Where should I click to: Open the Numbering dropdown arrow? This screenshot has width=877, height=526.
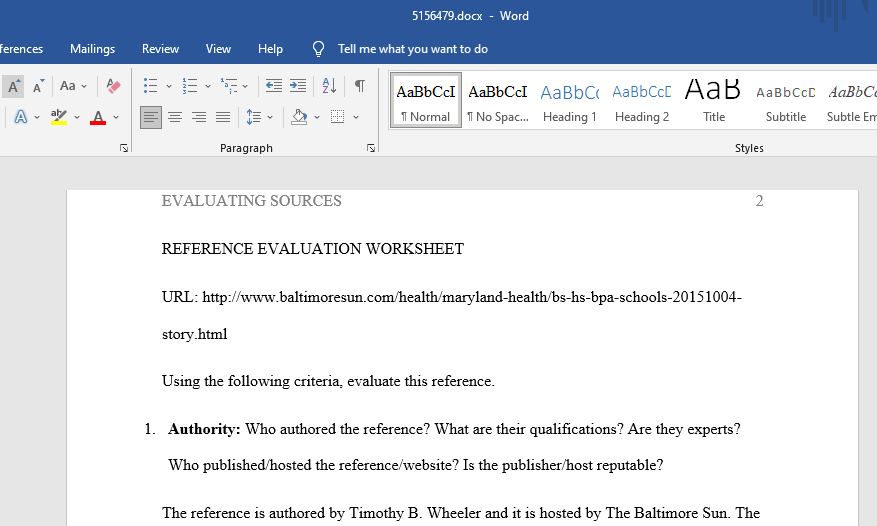click(208, 86)
